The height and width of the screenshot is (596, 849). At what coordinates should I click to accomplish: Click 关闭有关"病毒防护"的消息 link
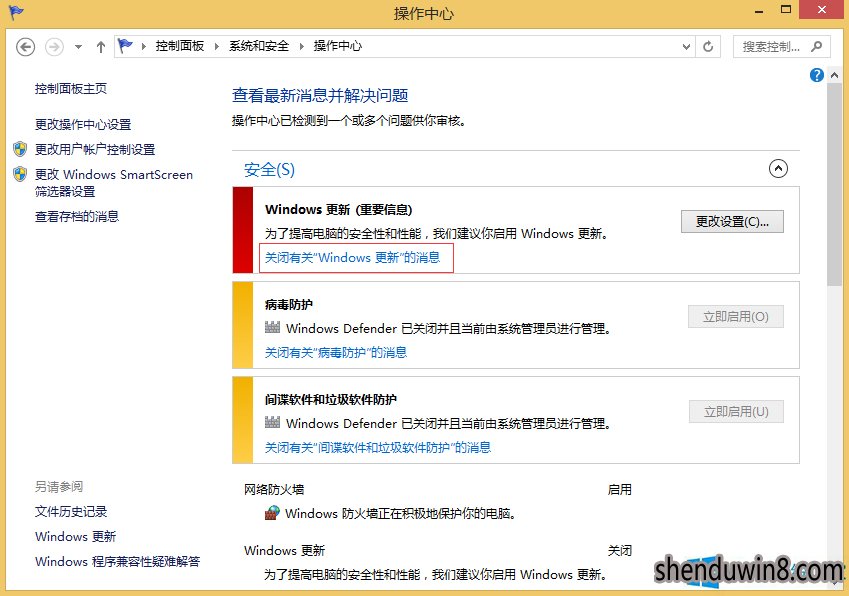pos(336,353)
